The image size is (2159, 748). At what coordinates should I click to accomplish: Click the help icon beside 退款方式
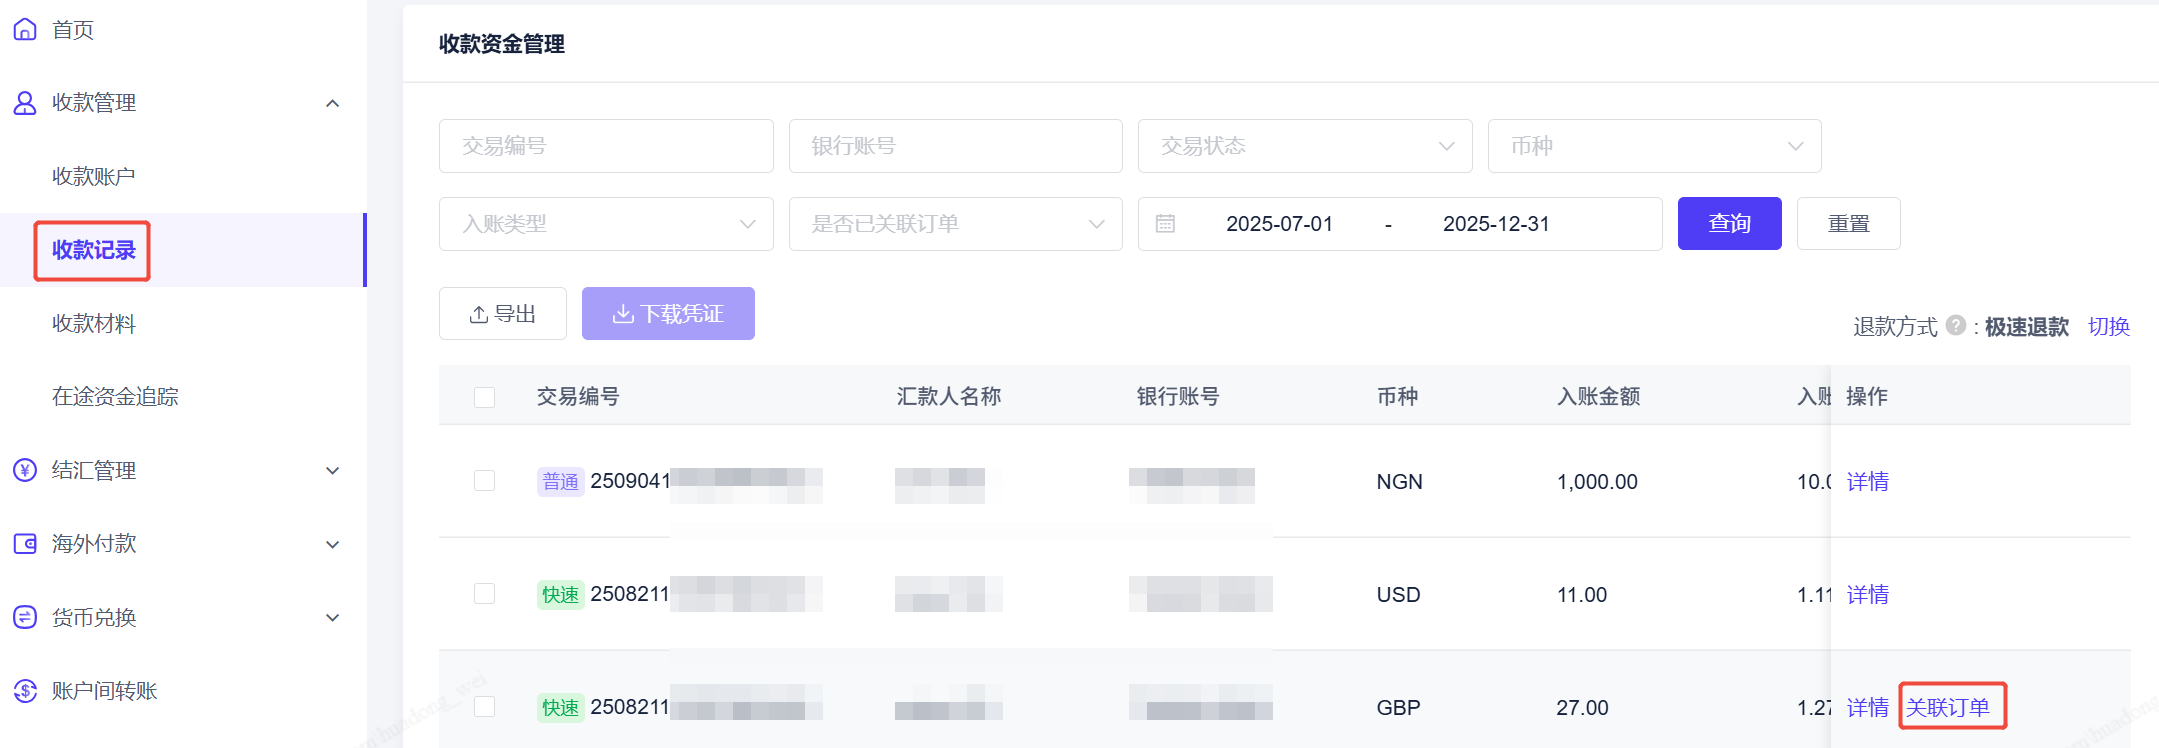click(1956, 326)
